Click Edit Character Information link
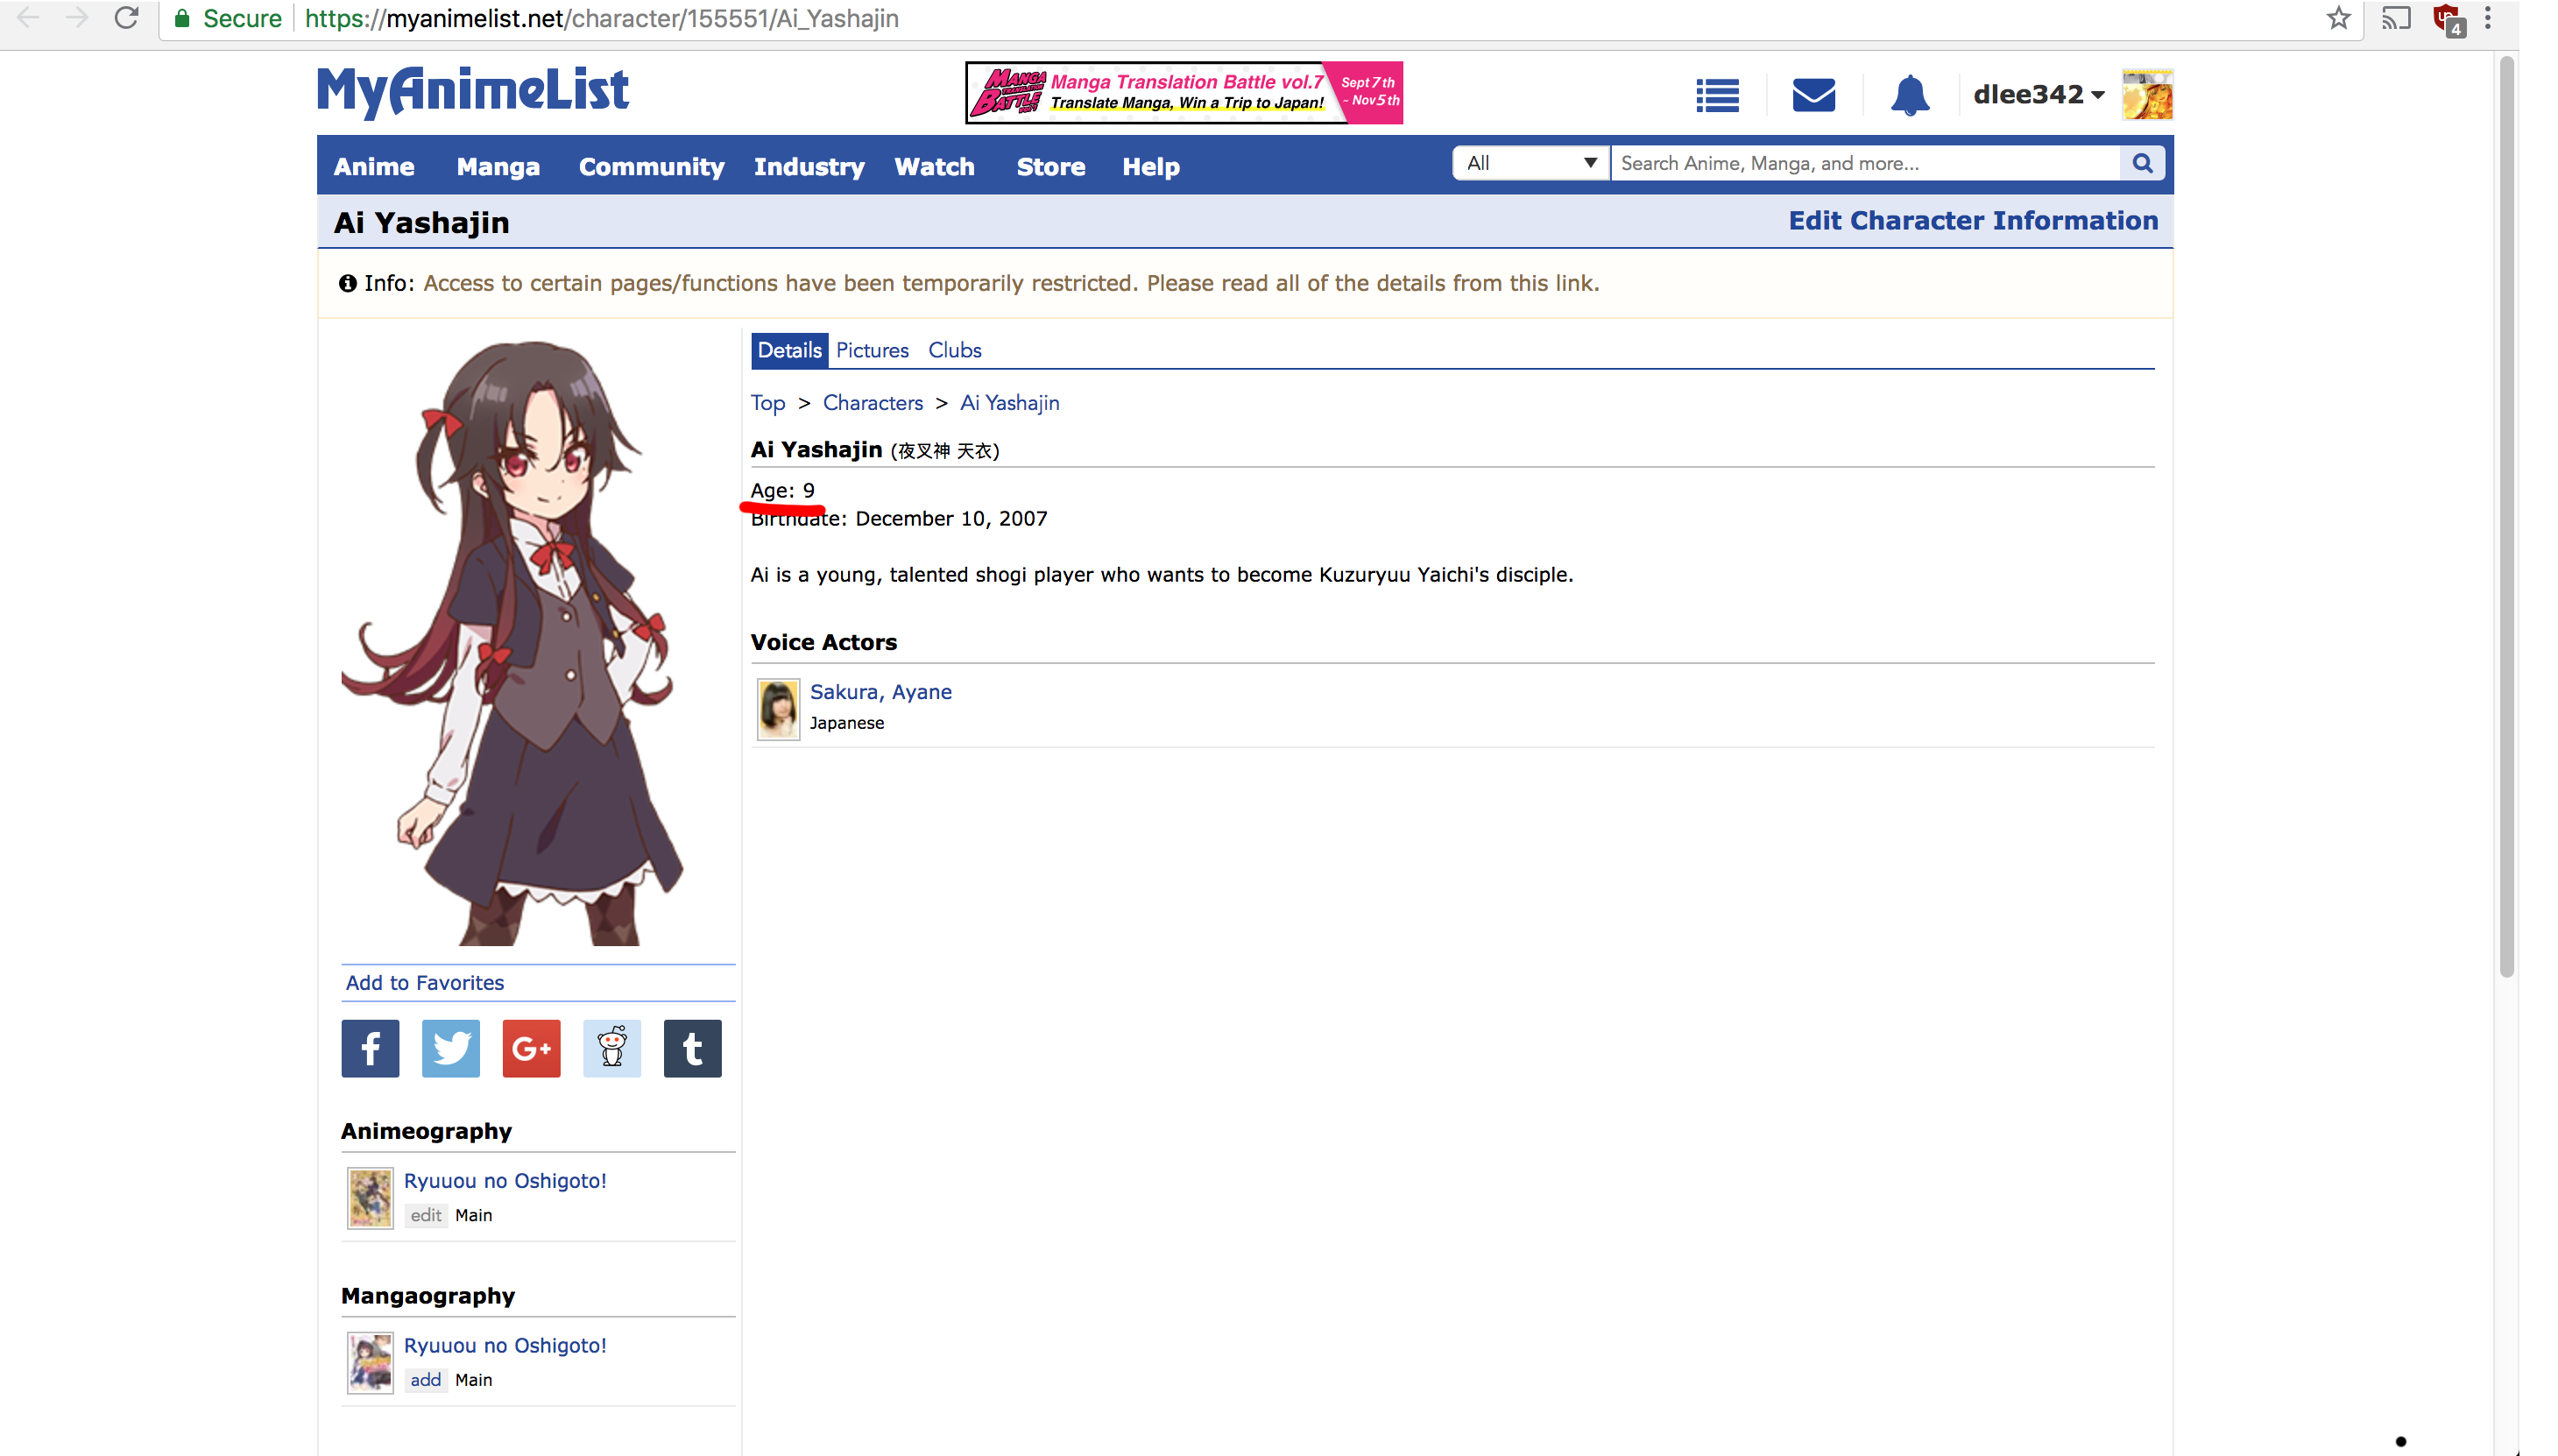Viewport: 2558px width, 1456px height. (1973, 220)
